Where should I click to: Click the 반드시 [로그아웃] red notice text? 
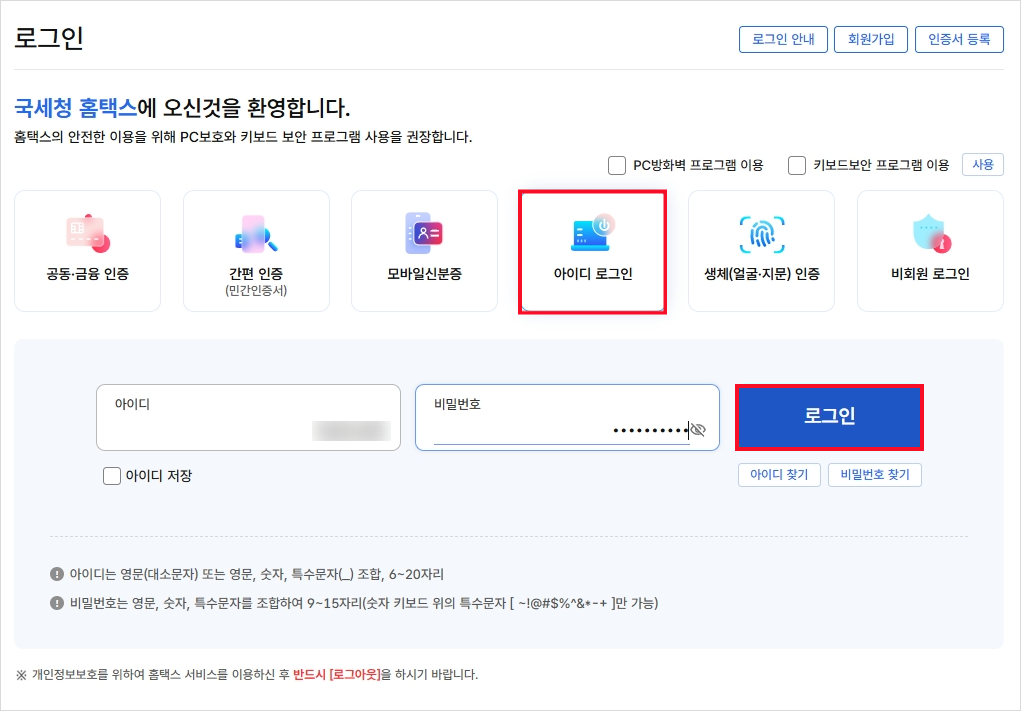click(337, 675)
